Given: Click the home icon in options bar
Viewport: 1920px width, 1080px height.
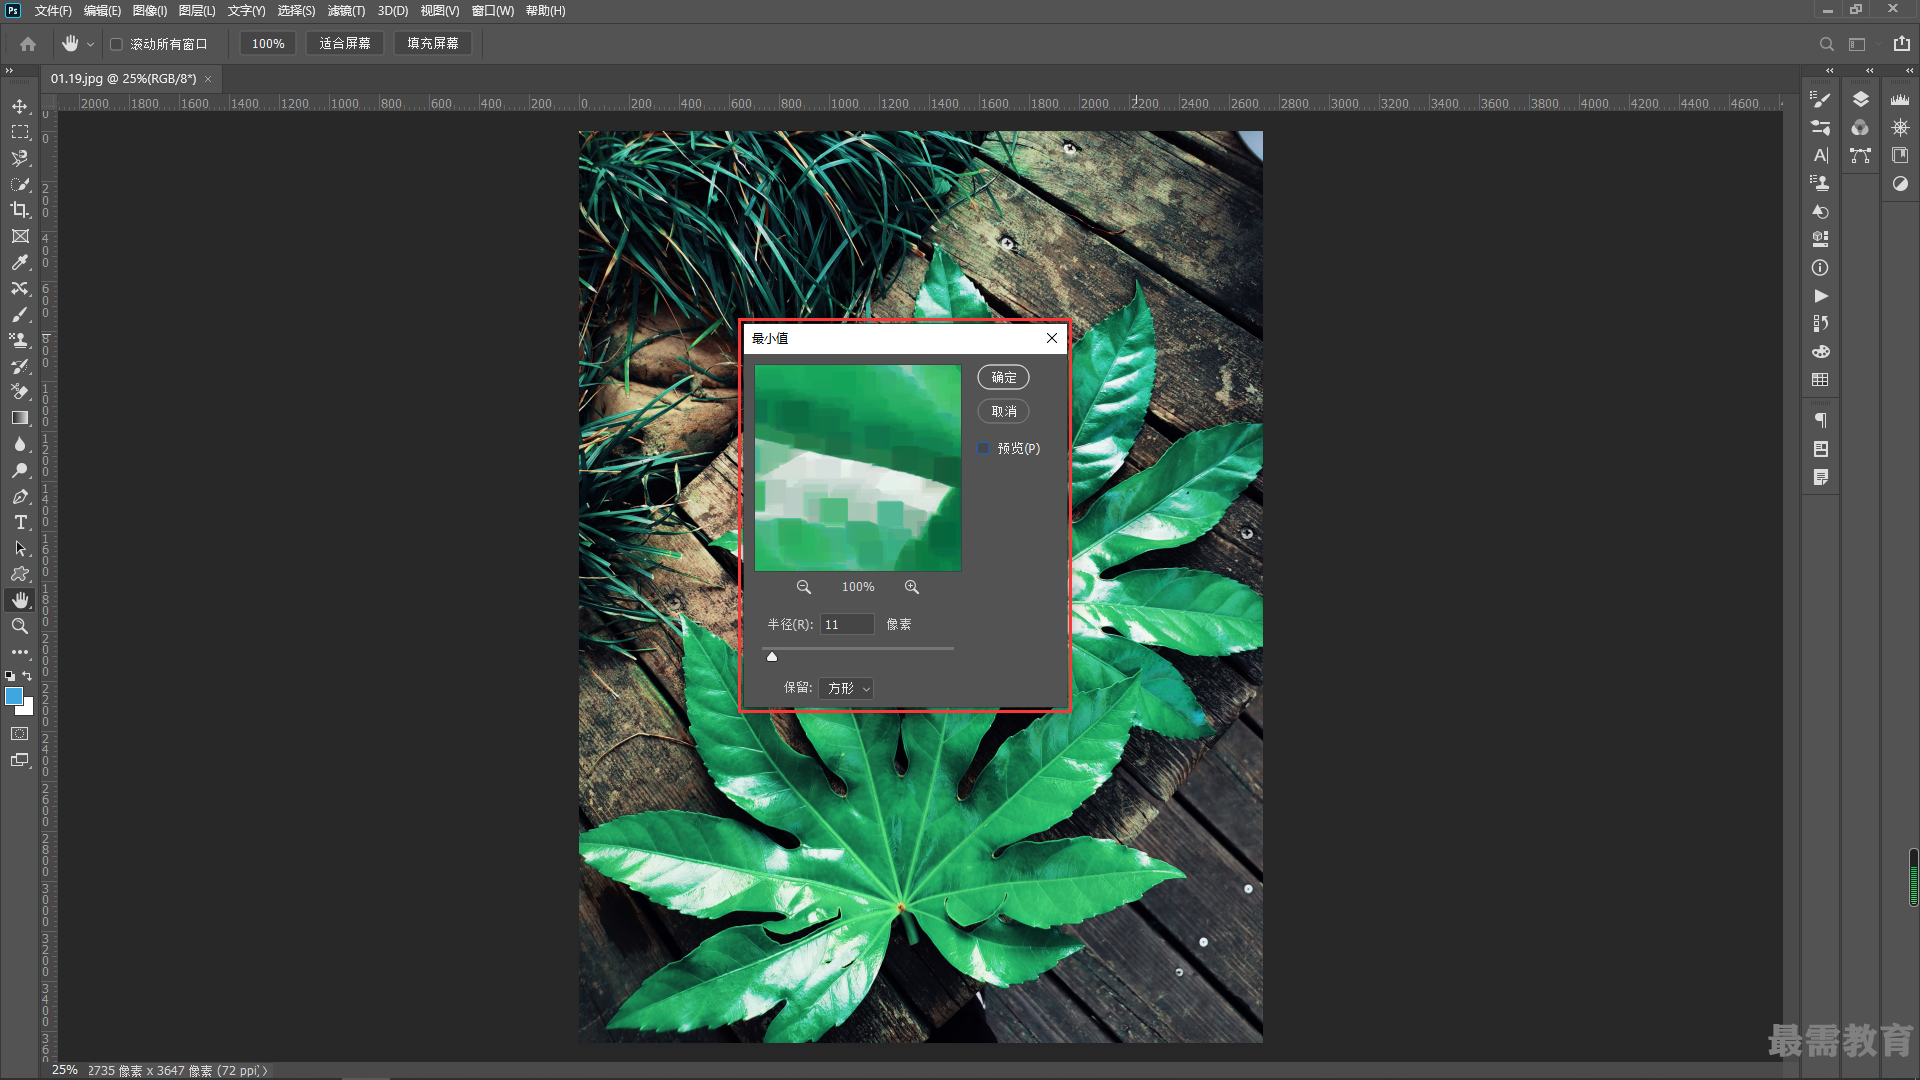Looking at the screenshot, I should coord(28,44).
